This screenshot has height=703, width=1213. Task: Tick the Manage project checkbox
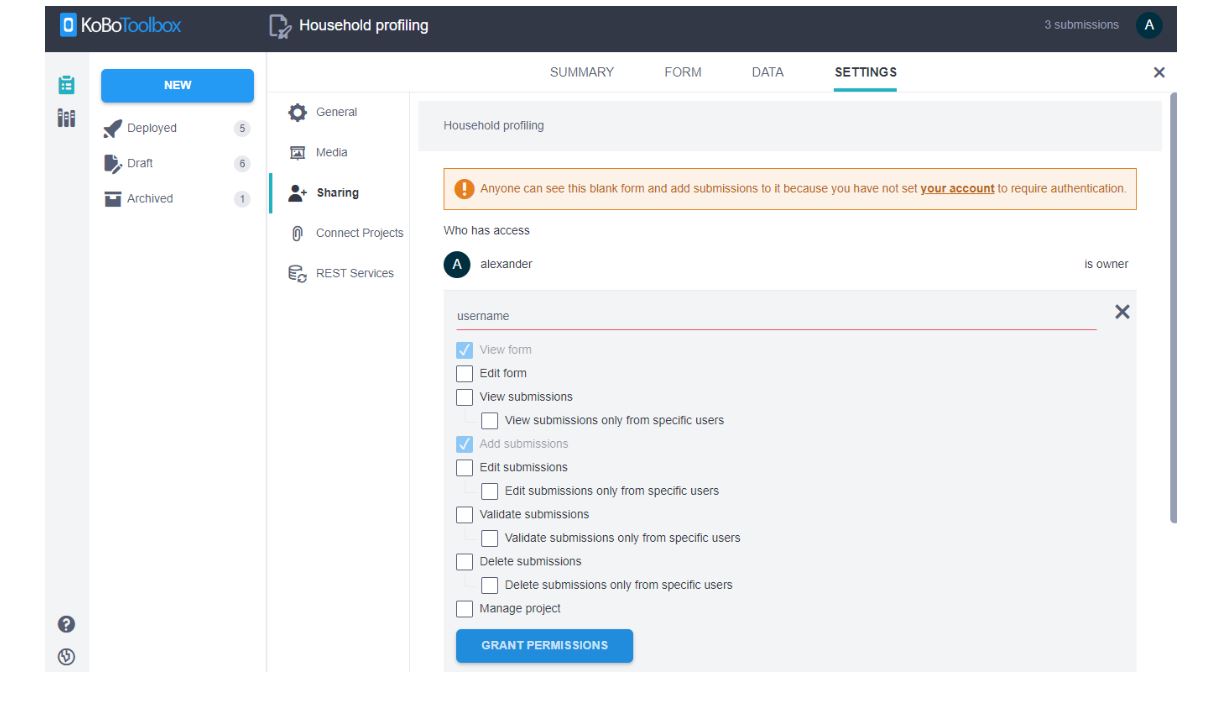[465, 609]
